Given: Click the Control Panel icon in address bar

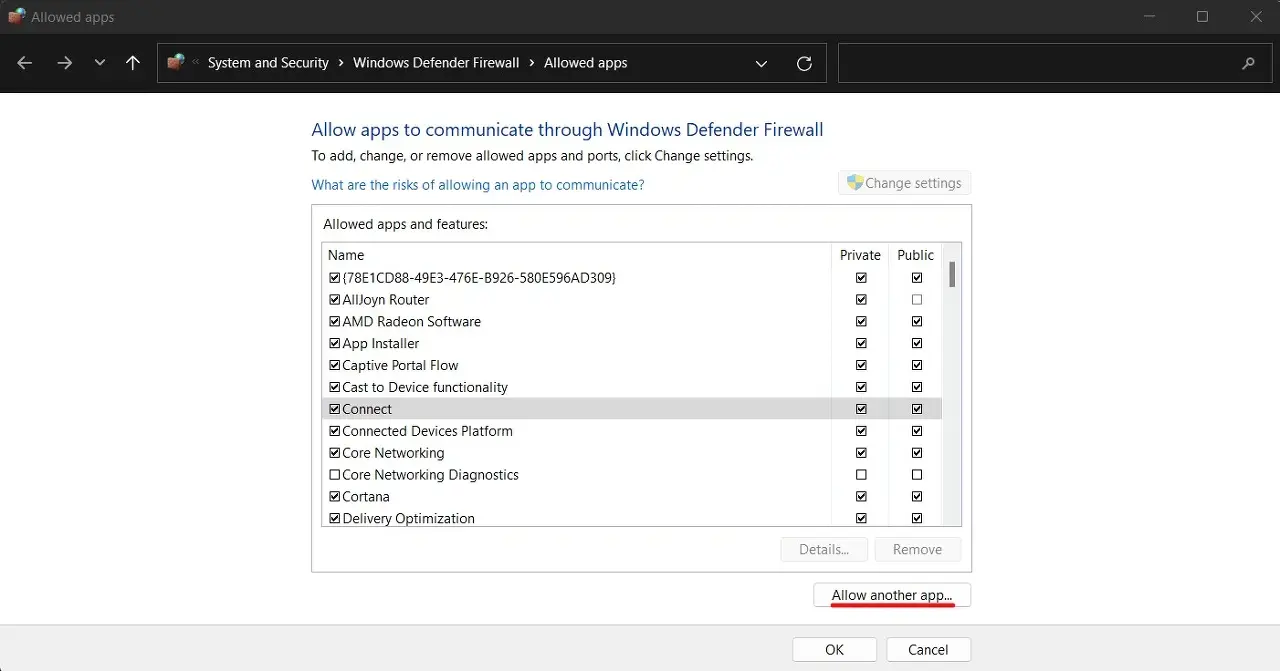Looking at the screenshot, I should tap(176, 62).
